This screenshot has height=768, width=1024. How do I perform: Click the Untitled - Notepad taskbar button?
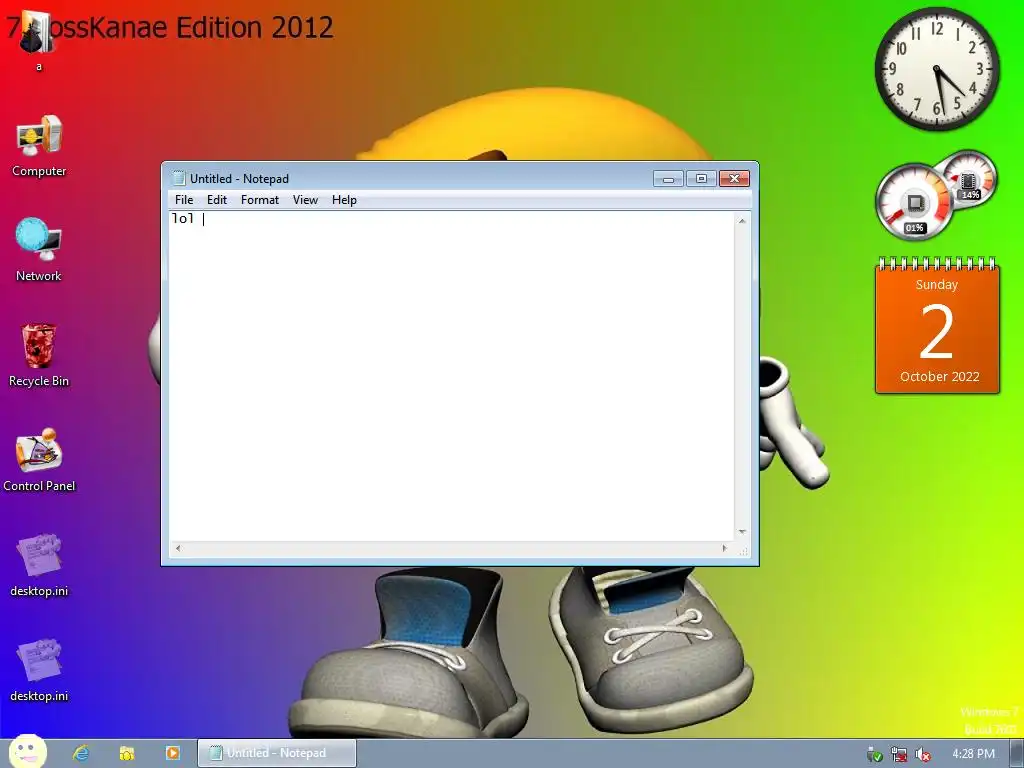click(277, 753)
